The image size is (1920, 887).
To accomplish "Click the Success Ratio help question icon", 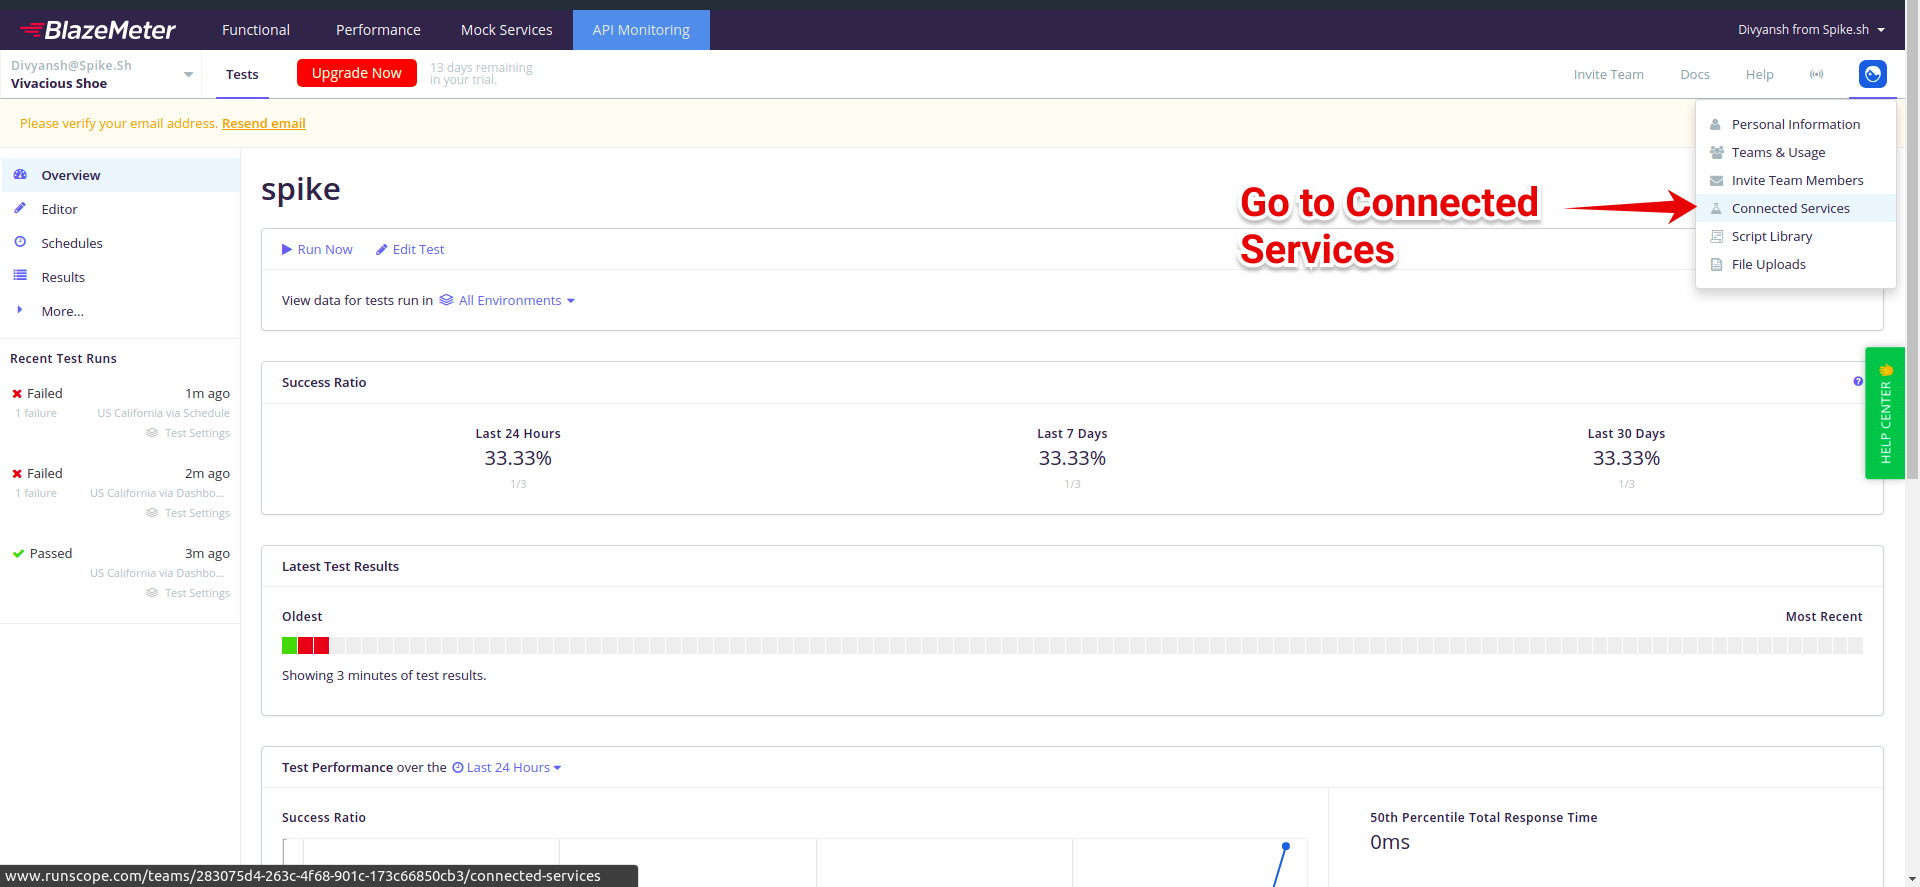I will click(x=1858, y=381).
